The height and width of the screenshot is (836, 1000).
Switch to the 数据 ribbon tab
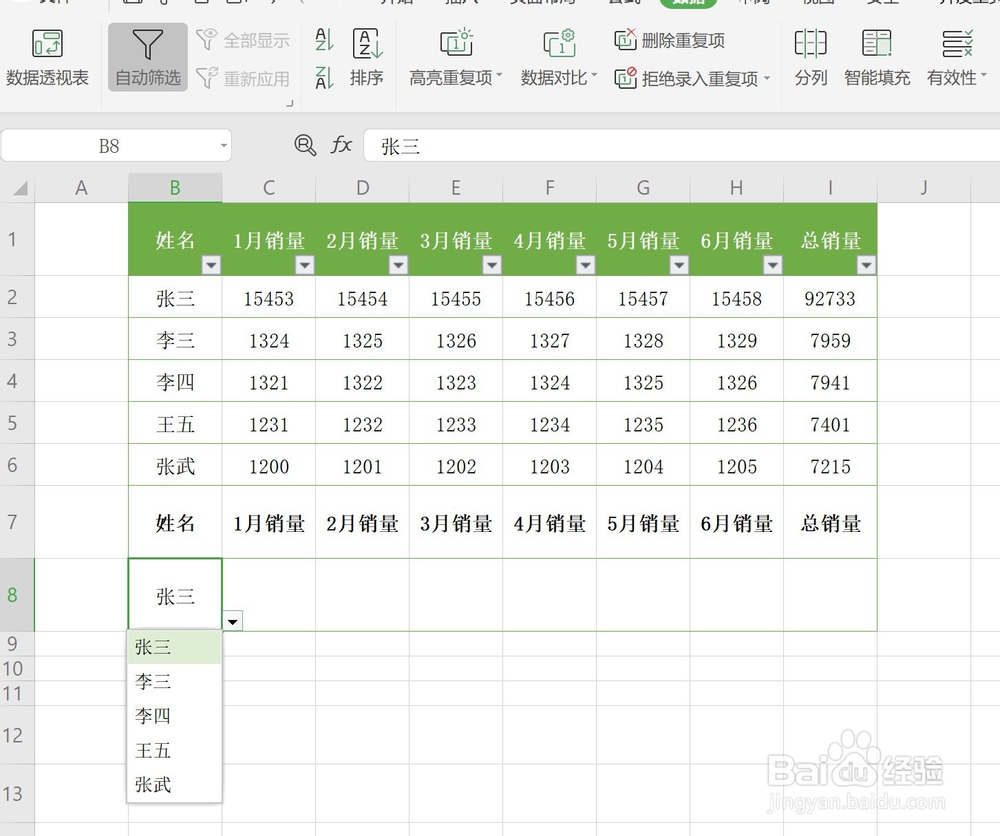pyautogui.click(x=688, y=3)
